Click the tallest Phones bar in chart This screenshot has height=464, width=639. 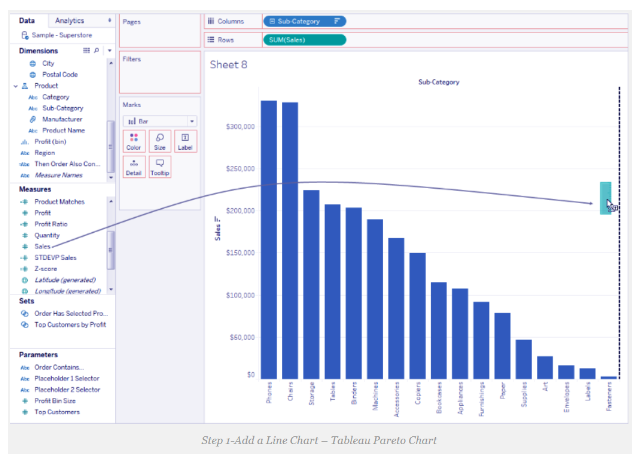point(268,240)
